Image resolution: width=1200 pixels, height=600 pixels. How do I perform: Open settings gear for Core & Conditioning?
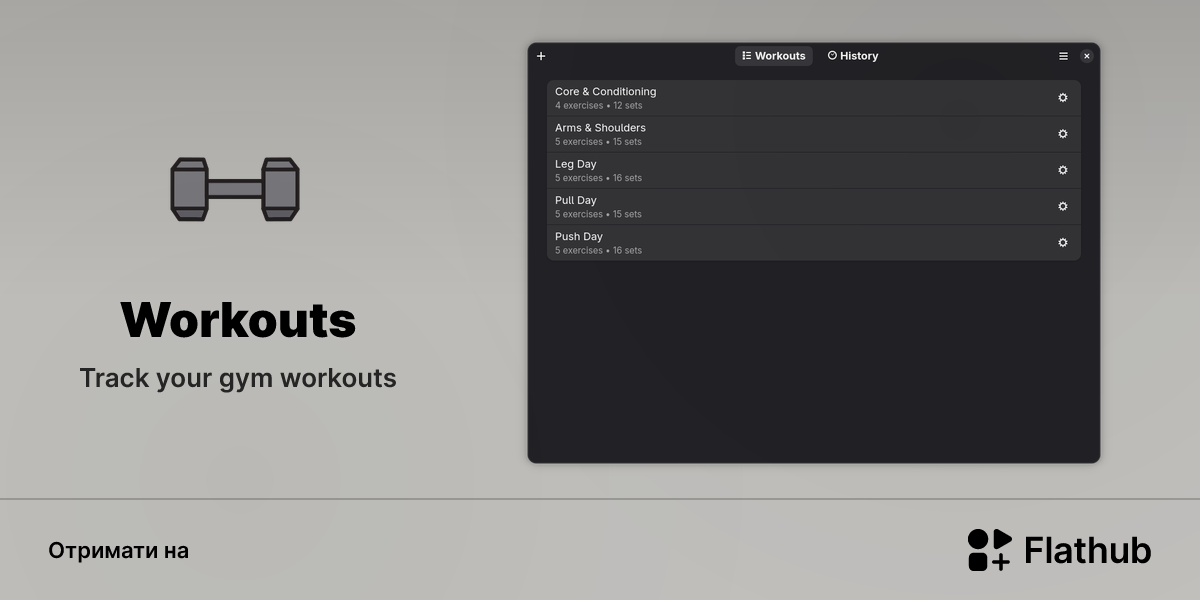(1063, 98)
